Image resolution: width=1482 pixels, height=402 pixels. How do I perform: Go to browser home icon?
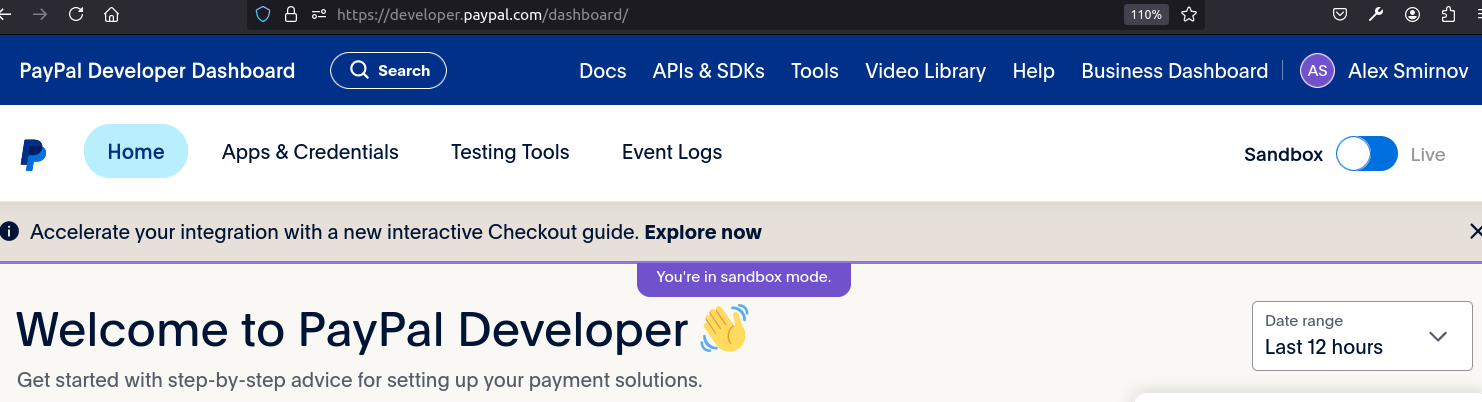112,15
